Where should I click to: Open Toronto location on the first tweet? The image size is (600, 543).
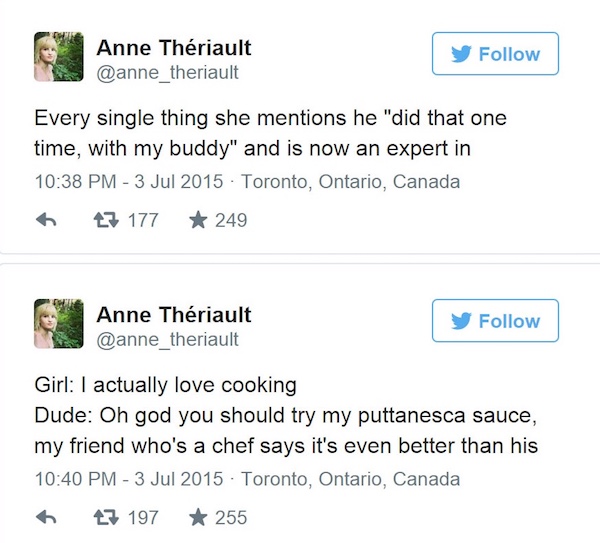click(351, 181)
